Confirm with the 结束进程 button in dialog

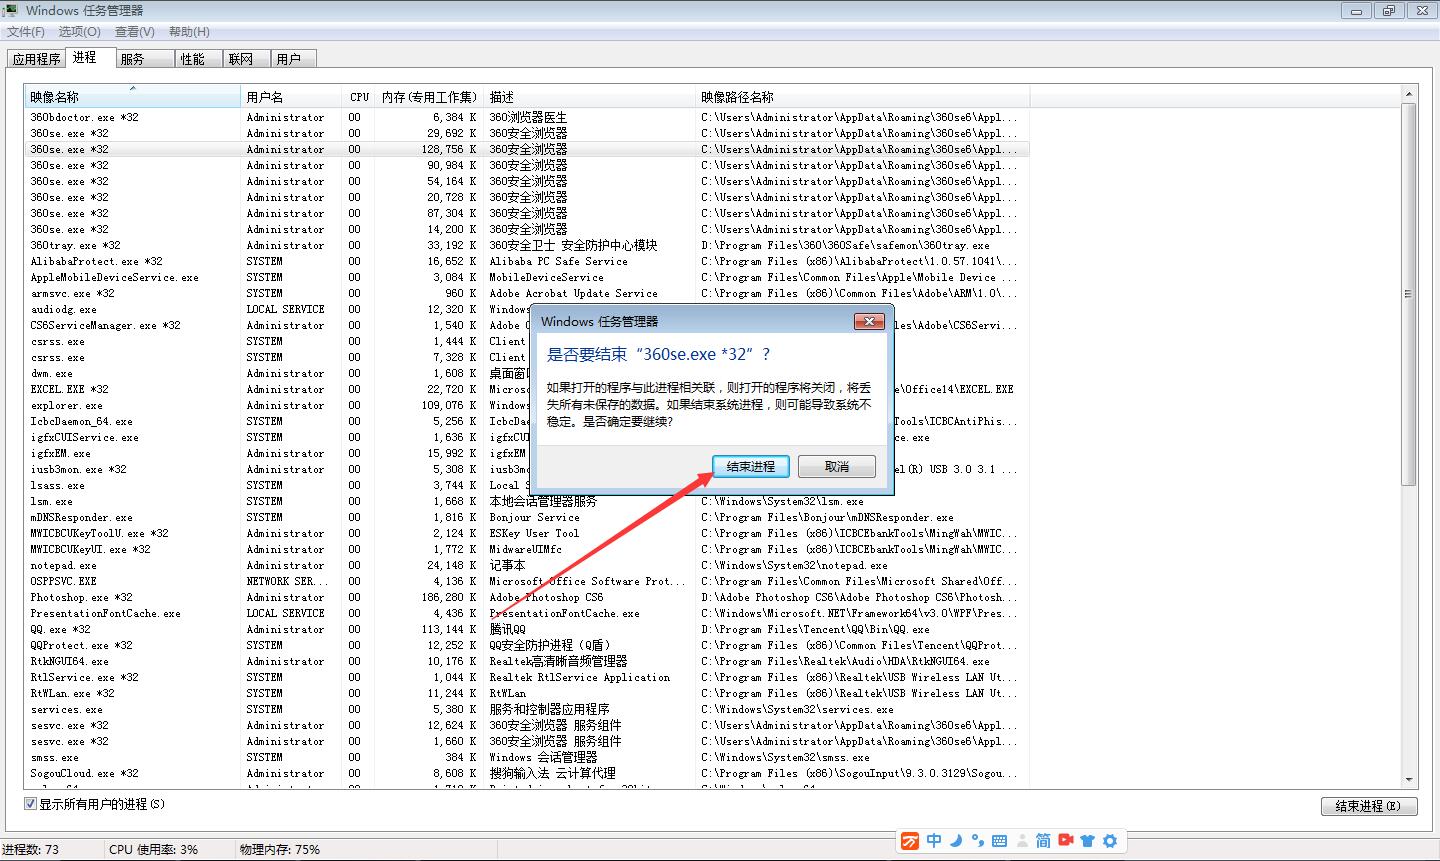[x=751, y=467]
